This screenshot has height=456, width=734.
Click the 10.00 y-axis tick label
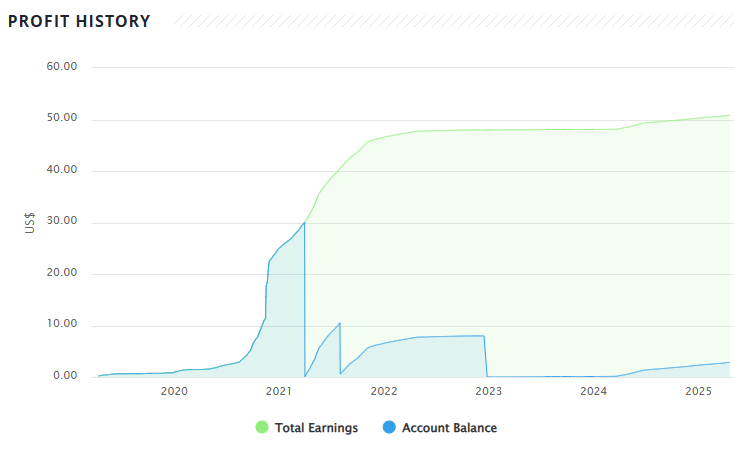click(x=63, y=325)
